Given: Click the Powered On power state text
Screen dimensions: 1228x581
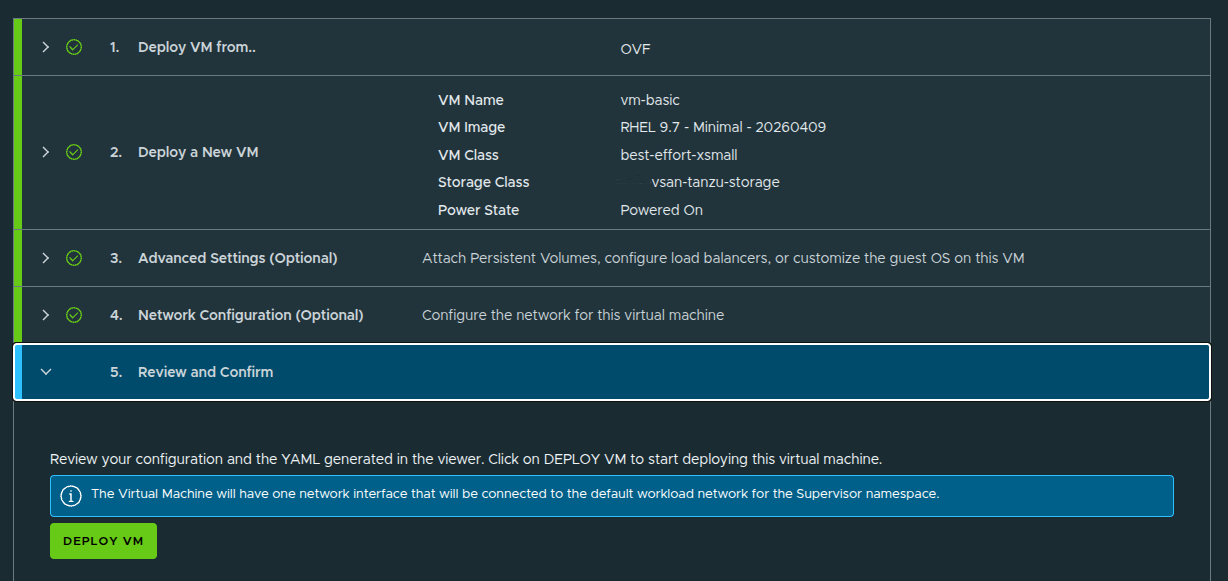Looking at the screenshot, I should pos(662,210).
